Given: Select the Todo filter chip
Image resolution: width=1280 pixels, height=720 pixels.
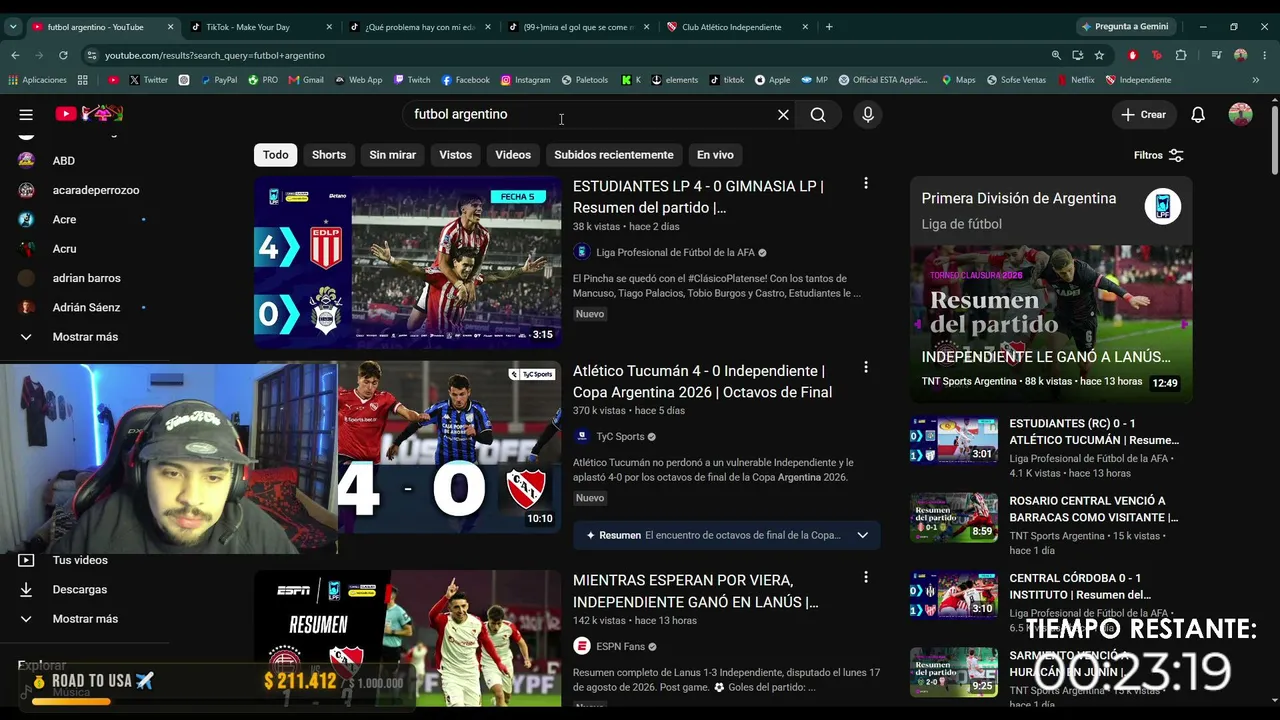Looking at the screenshot, I should coord(276,155).
